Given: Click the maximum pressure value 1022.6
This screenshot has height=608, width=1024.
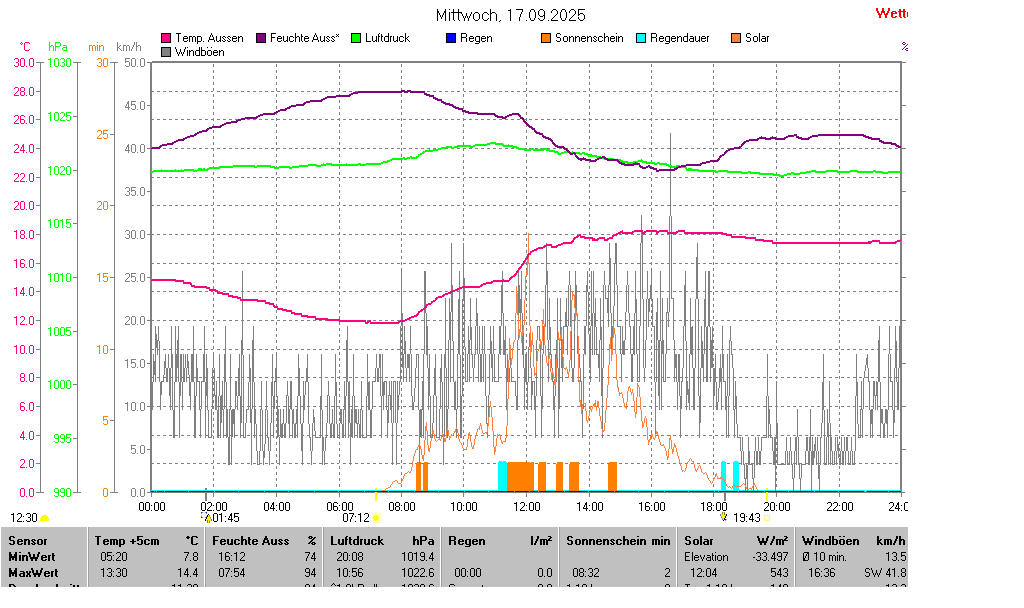Looking at the screenshot, I should tap(418, 573).
